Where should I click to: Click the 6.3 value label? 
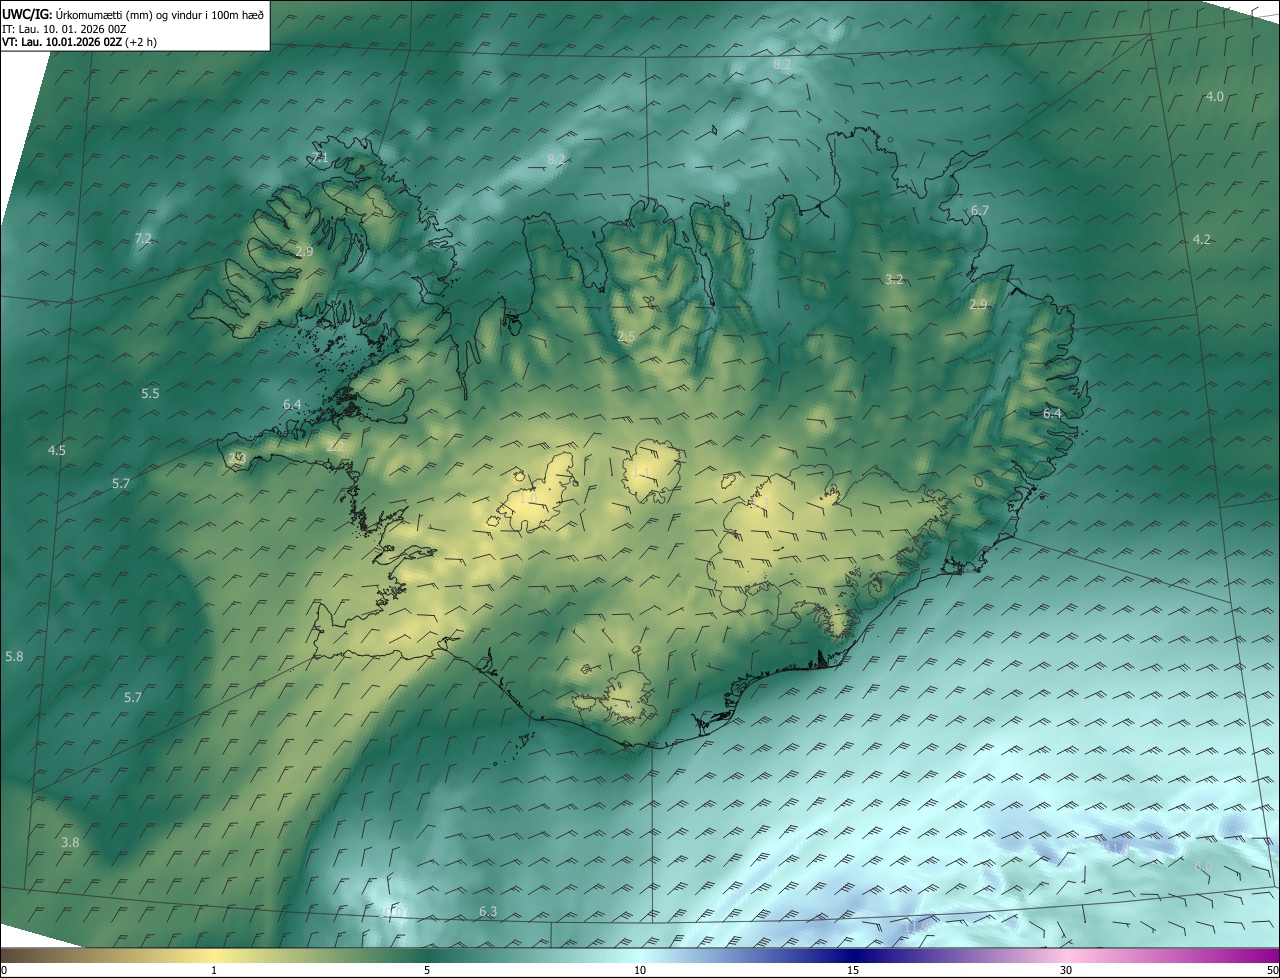pos(488,911)
